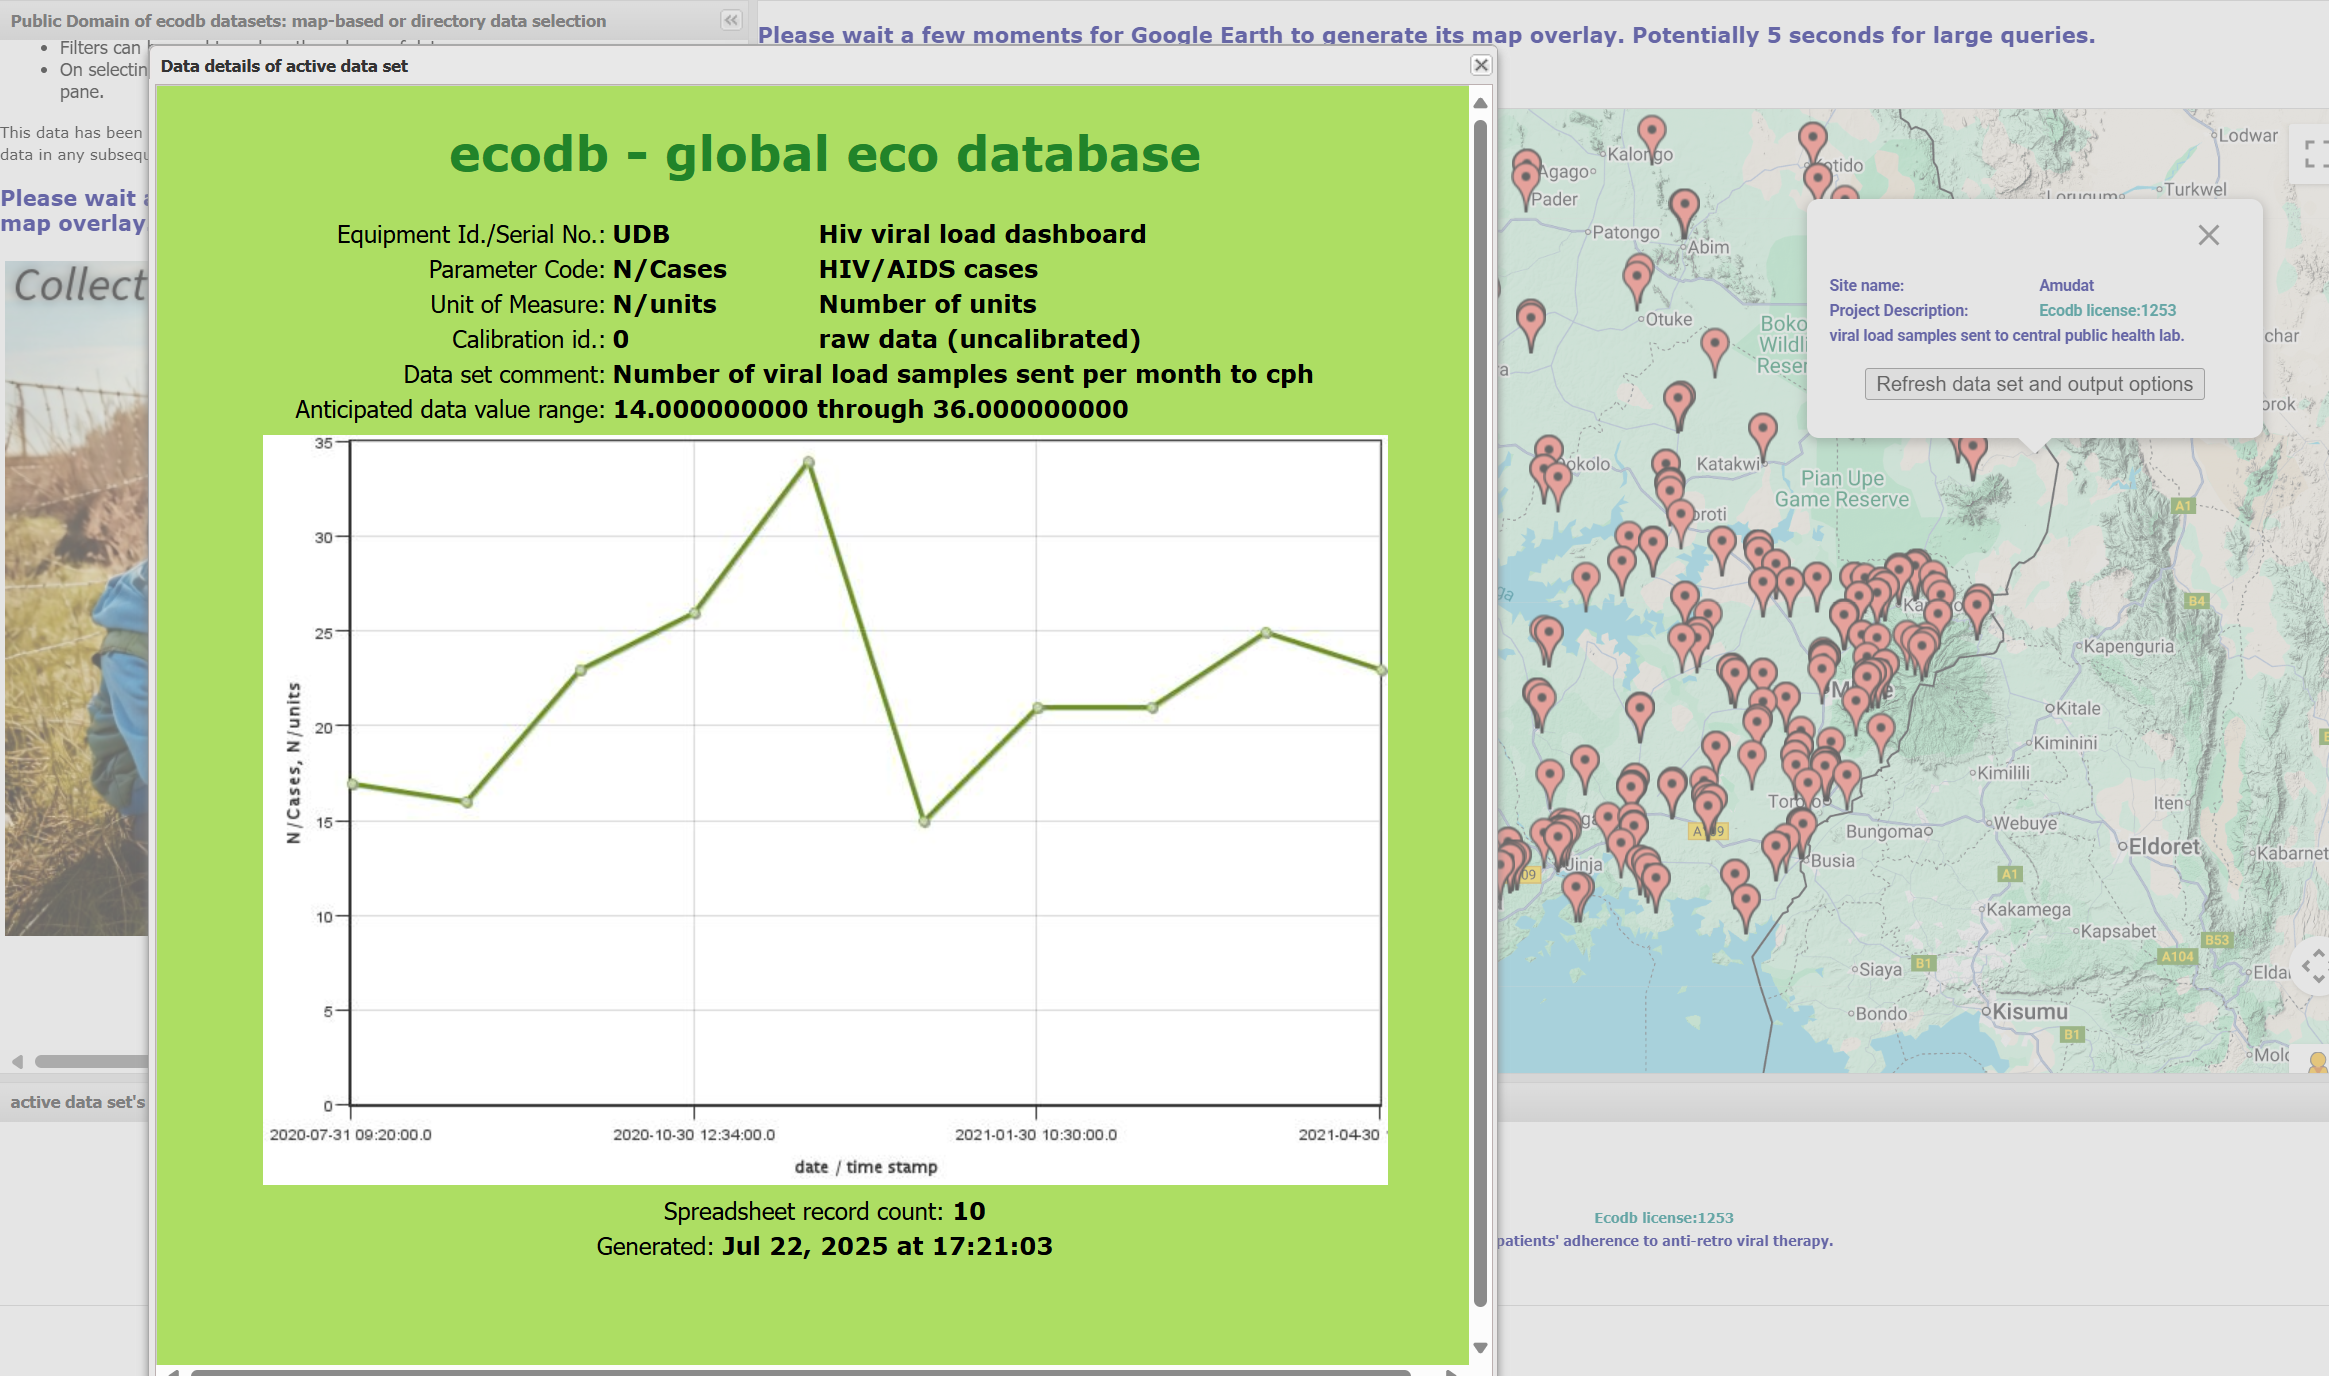Collapse the data selection side panel
The width and height of the screenshot is (2329, 1376).
click(x=731, y=20)
